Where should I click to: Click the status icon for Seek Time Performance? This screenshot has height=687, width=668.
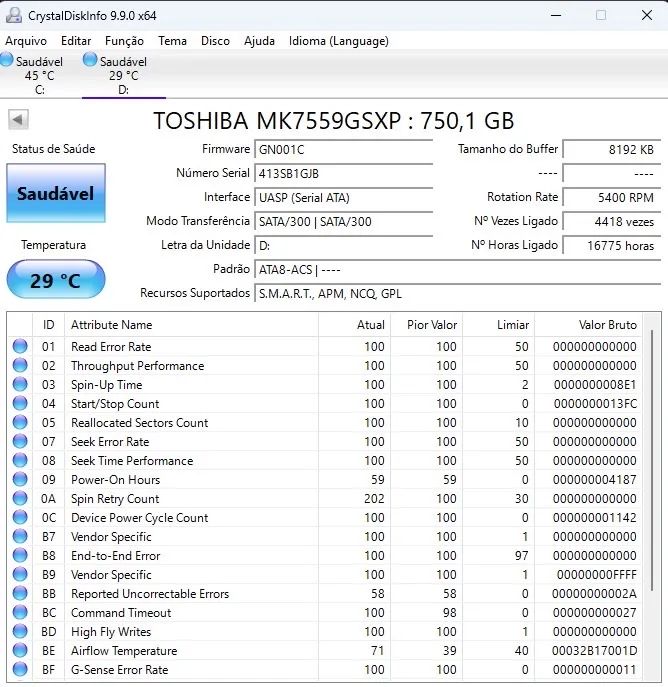tap(20, 460)
